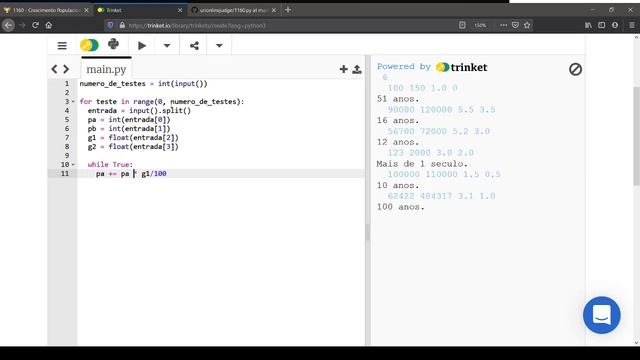Click output line 'Mais de 1 seculo.'
This screenshot has width=640, height=360.
pos(422,164)
